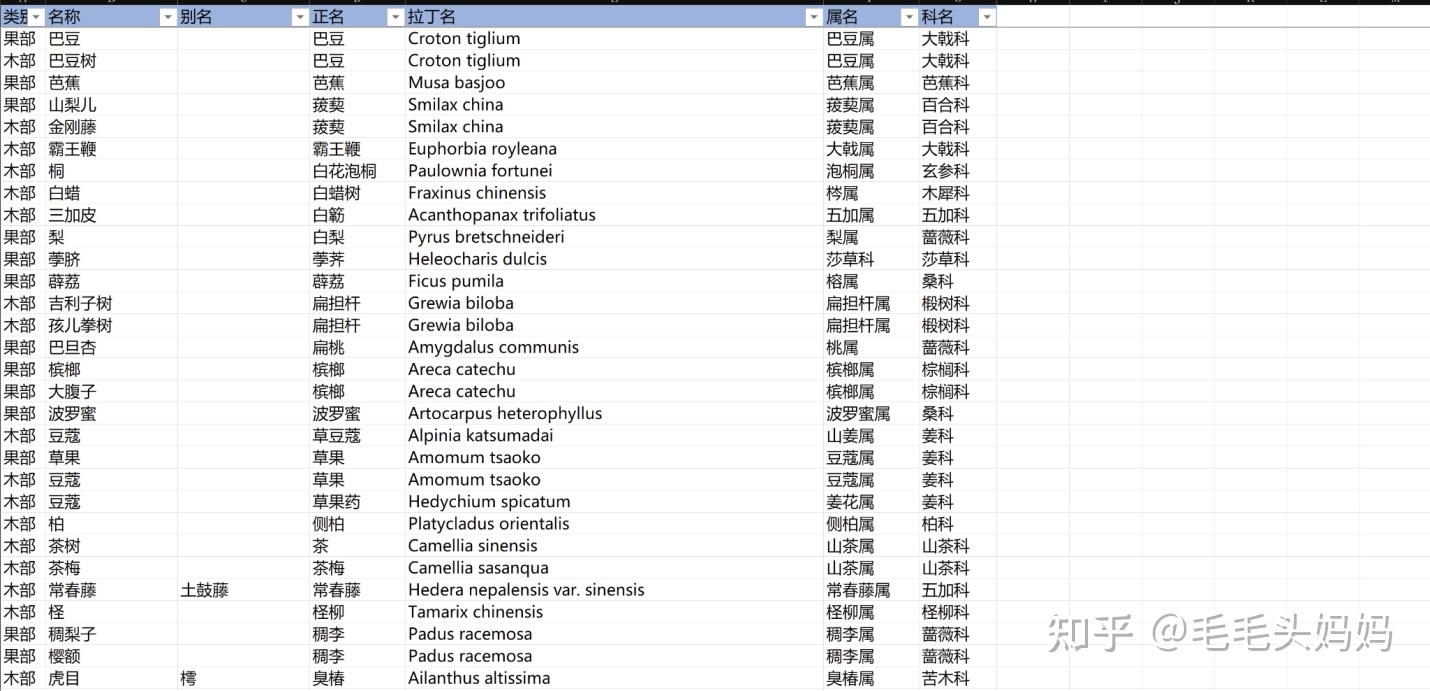Select the 五加属 genus cell

[x=871, y=215]
